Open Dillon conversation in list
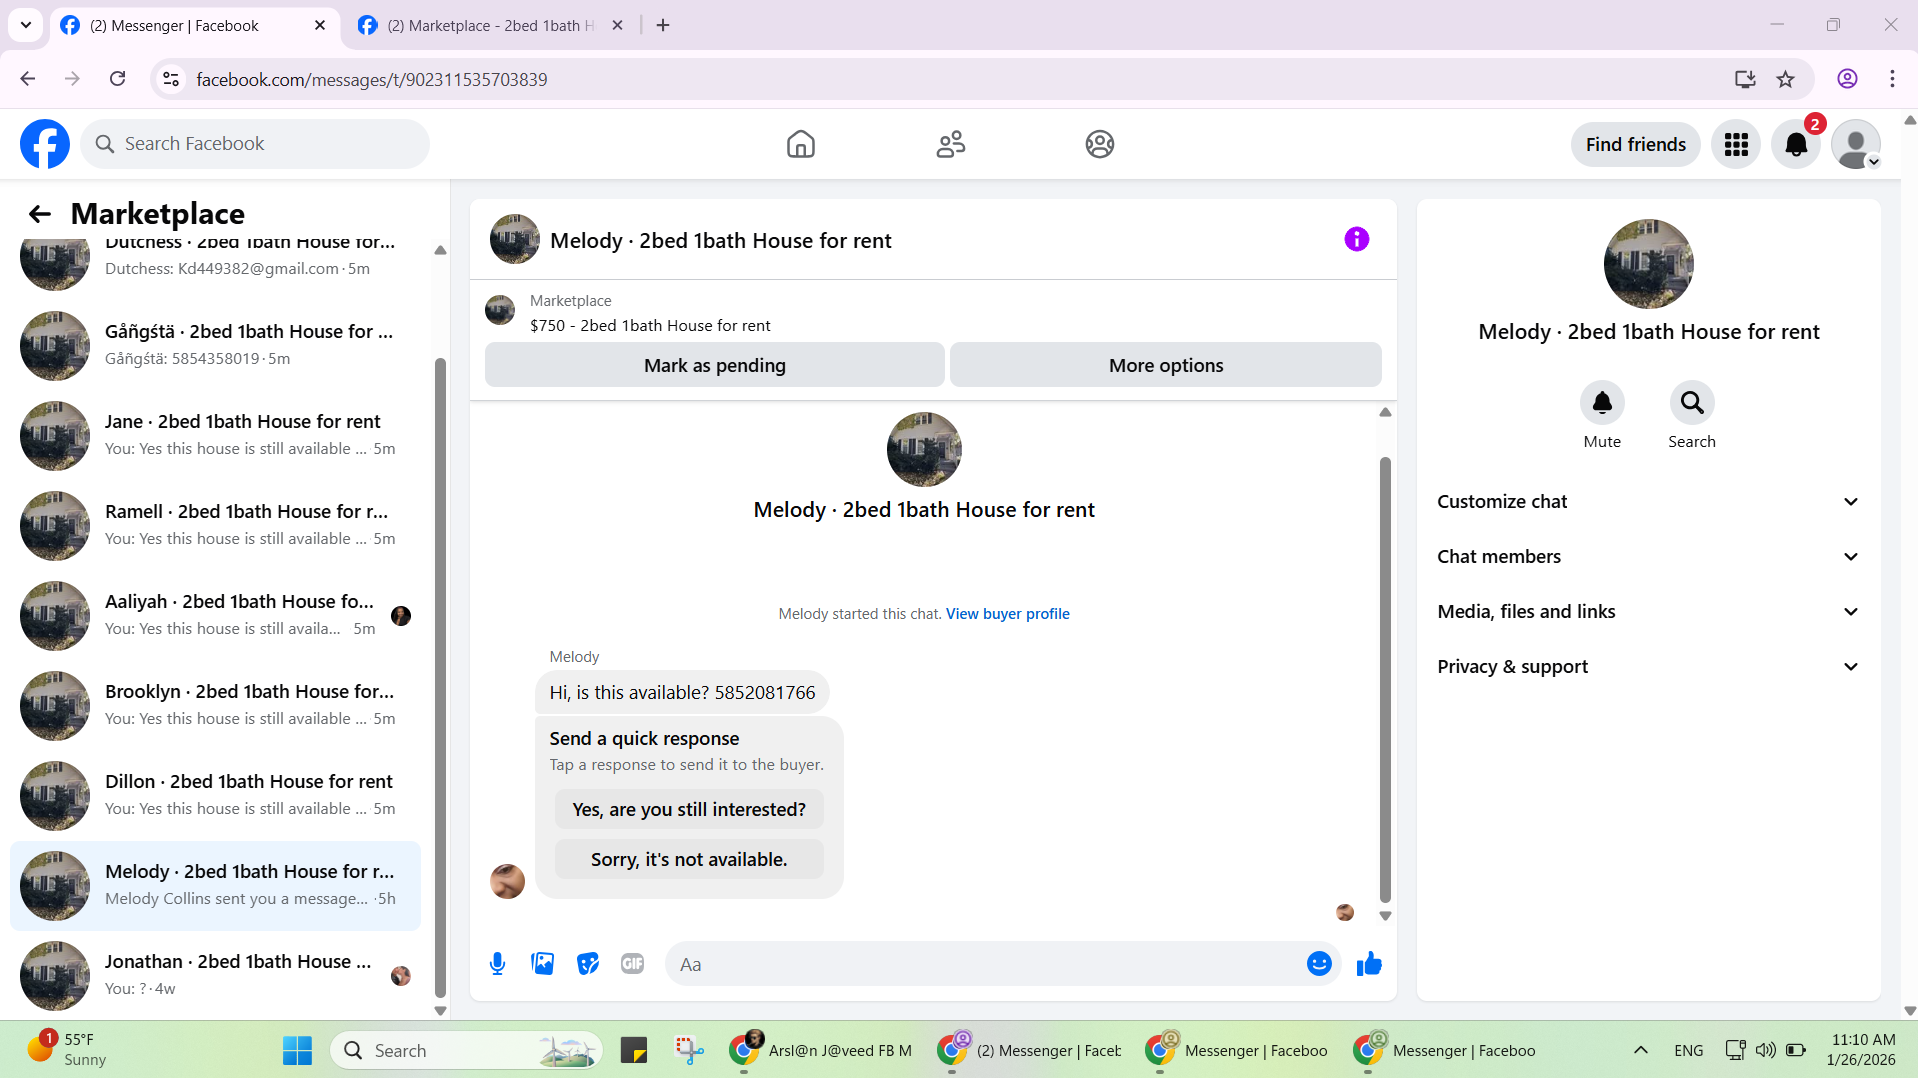The image size is (1918, 1078). tap(215, 796)
